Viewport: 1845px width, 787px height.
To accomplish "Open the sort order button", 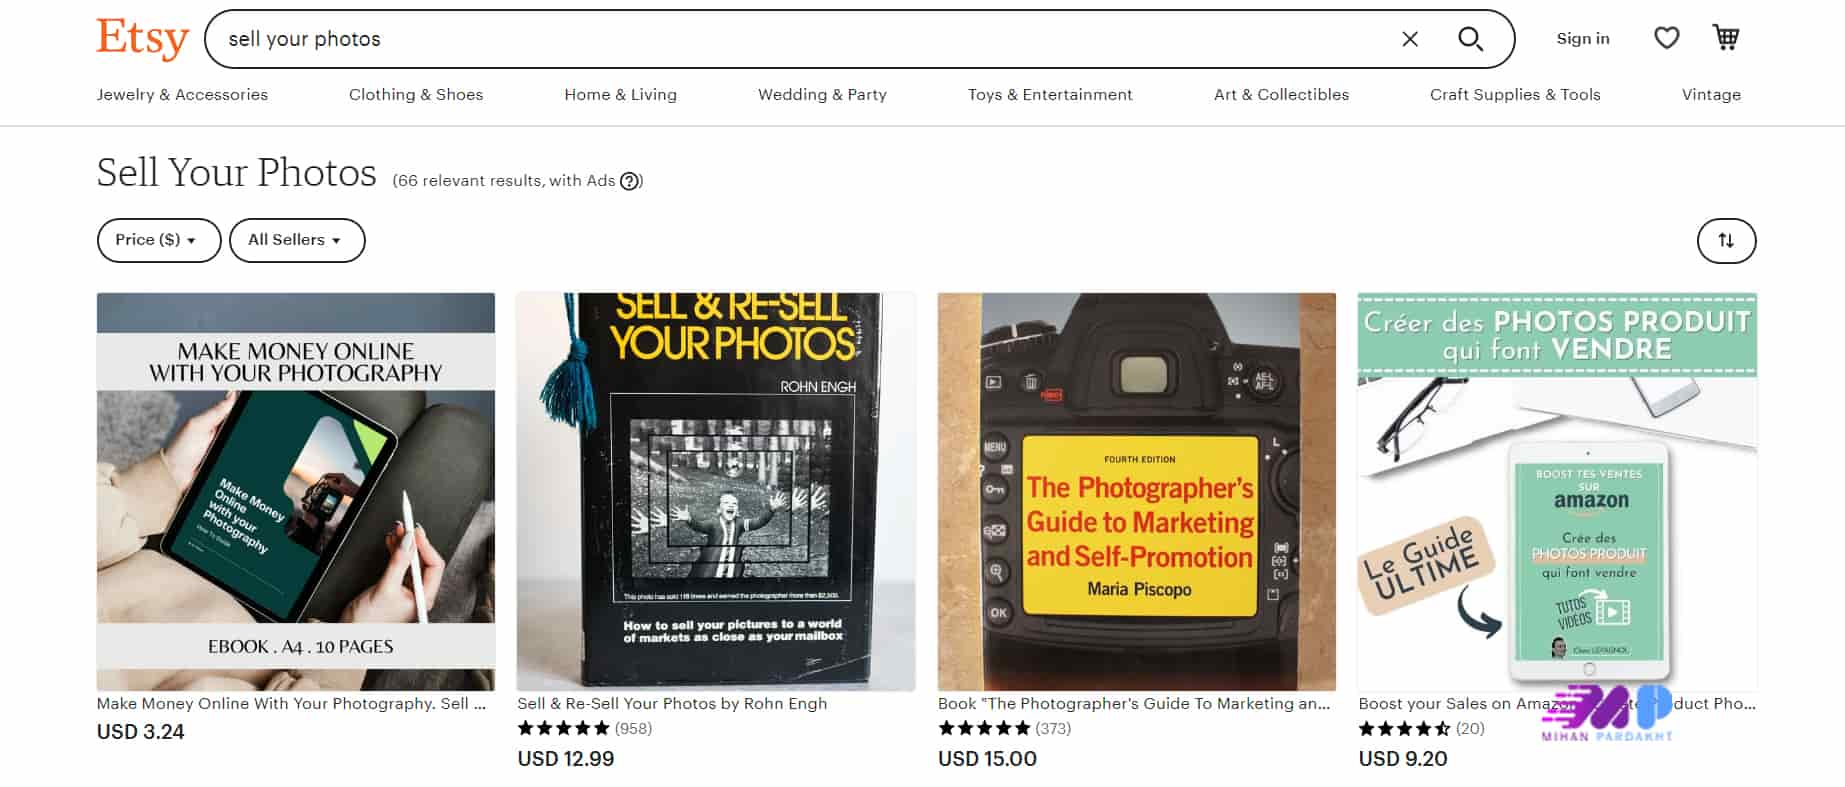I will (x=1726, y=241).
